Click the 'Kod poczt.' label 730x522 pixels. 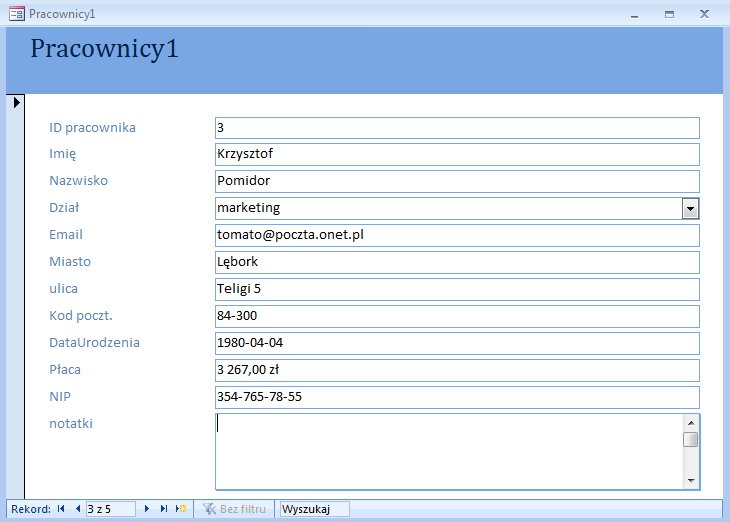coord(81,316)
